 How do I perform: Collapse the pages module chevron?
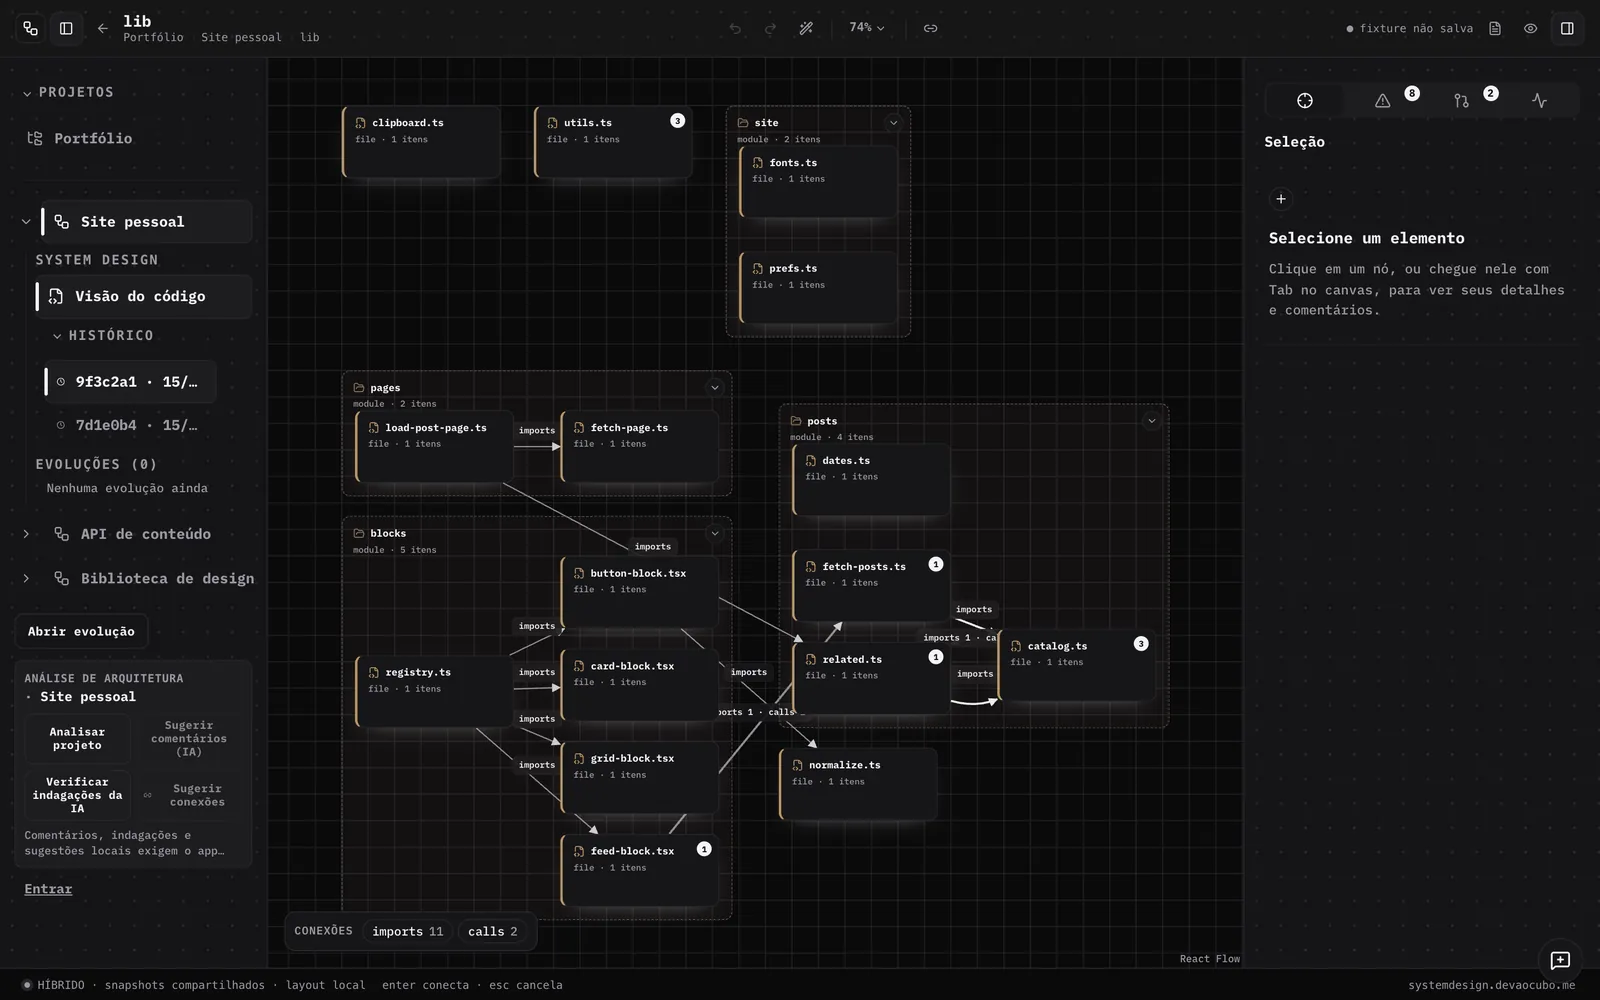(x=714, y=388)
